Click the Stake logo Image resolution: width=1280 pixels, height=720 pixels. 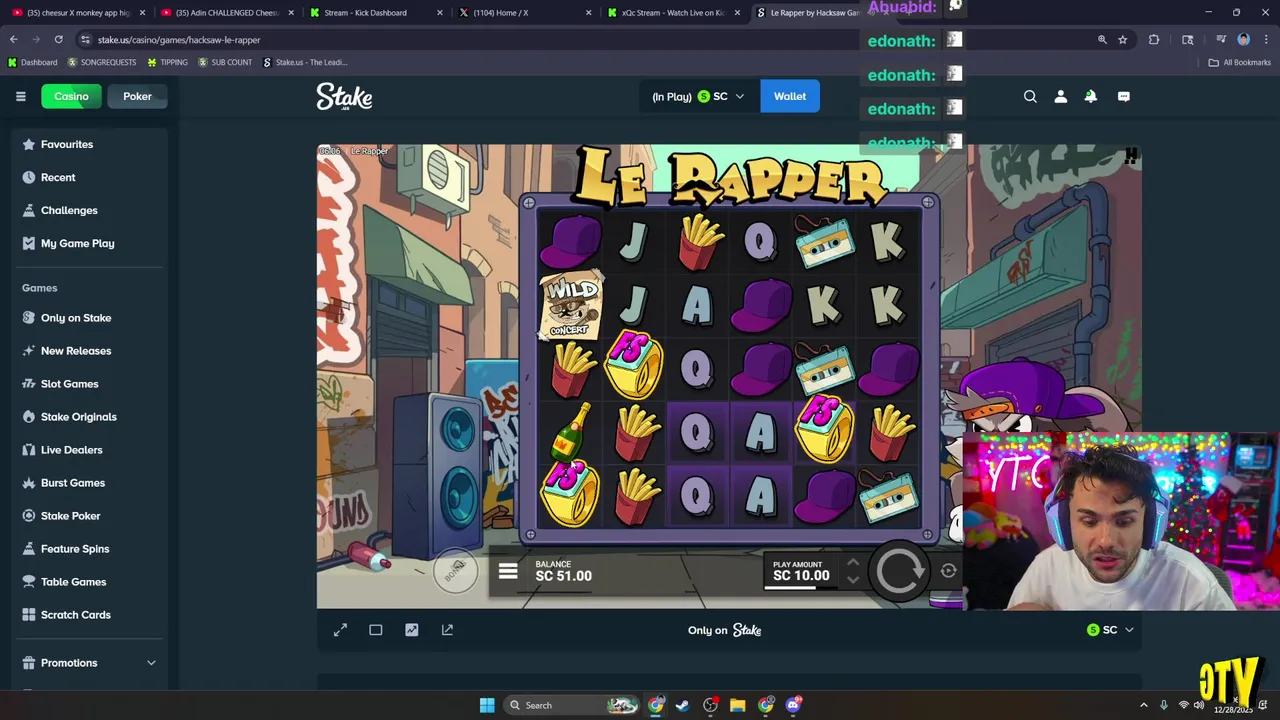pyautogui.click(x=344, y=96)
